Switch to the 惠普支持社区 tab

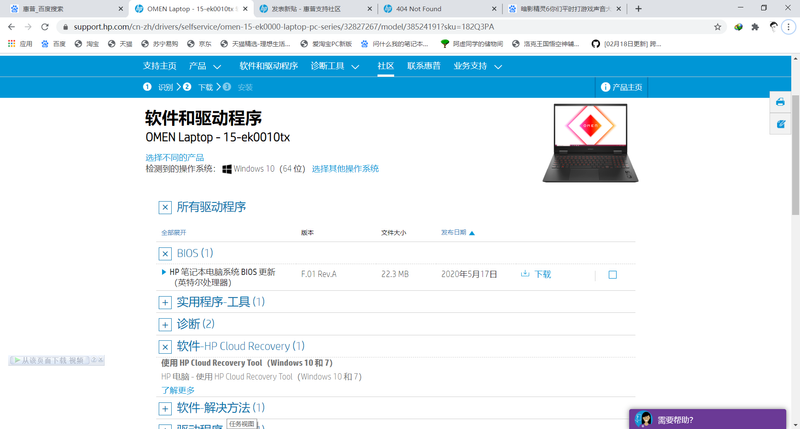(x=314, y=9)
